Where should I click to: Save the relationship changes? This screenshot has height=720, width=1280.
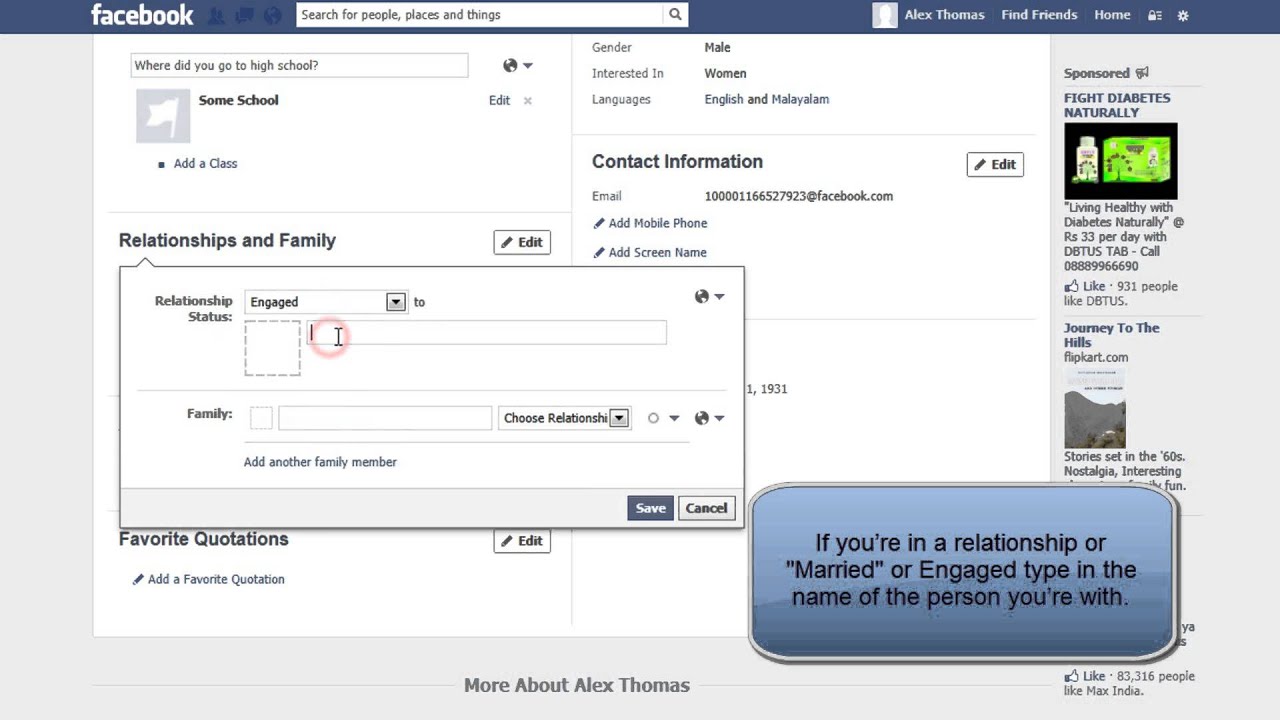point(650,508)
